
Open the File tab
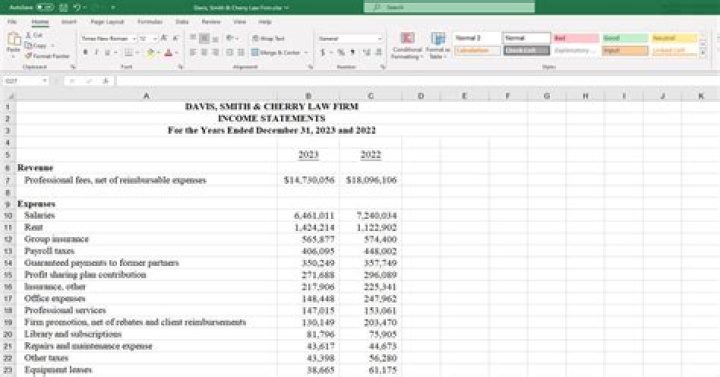click(x=12, y=22)
